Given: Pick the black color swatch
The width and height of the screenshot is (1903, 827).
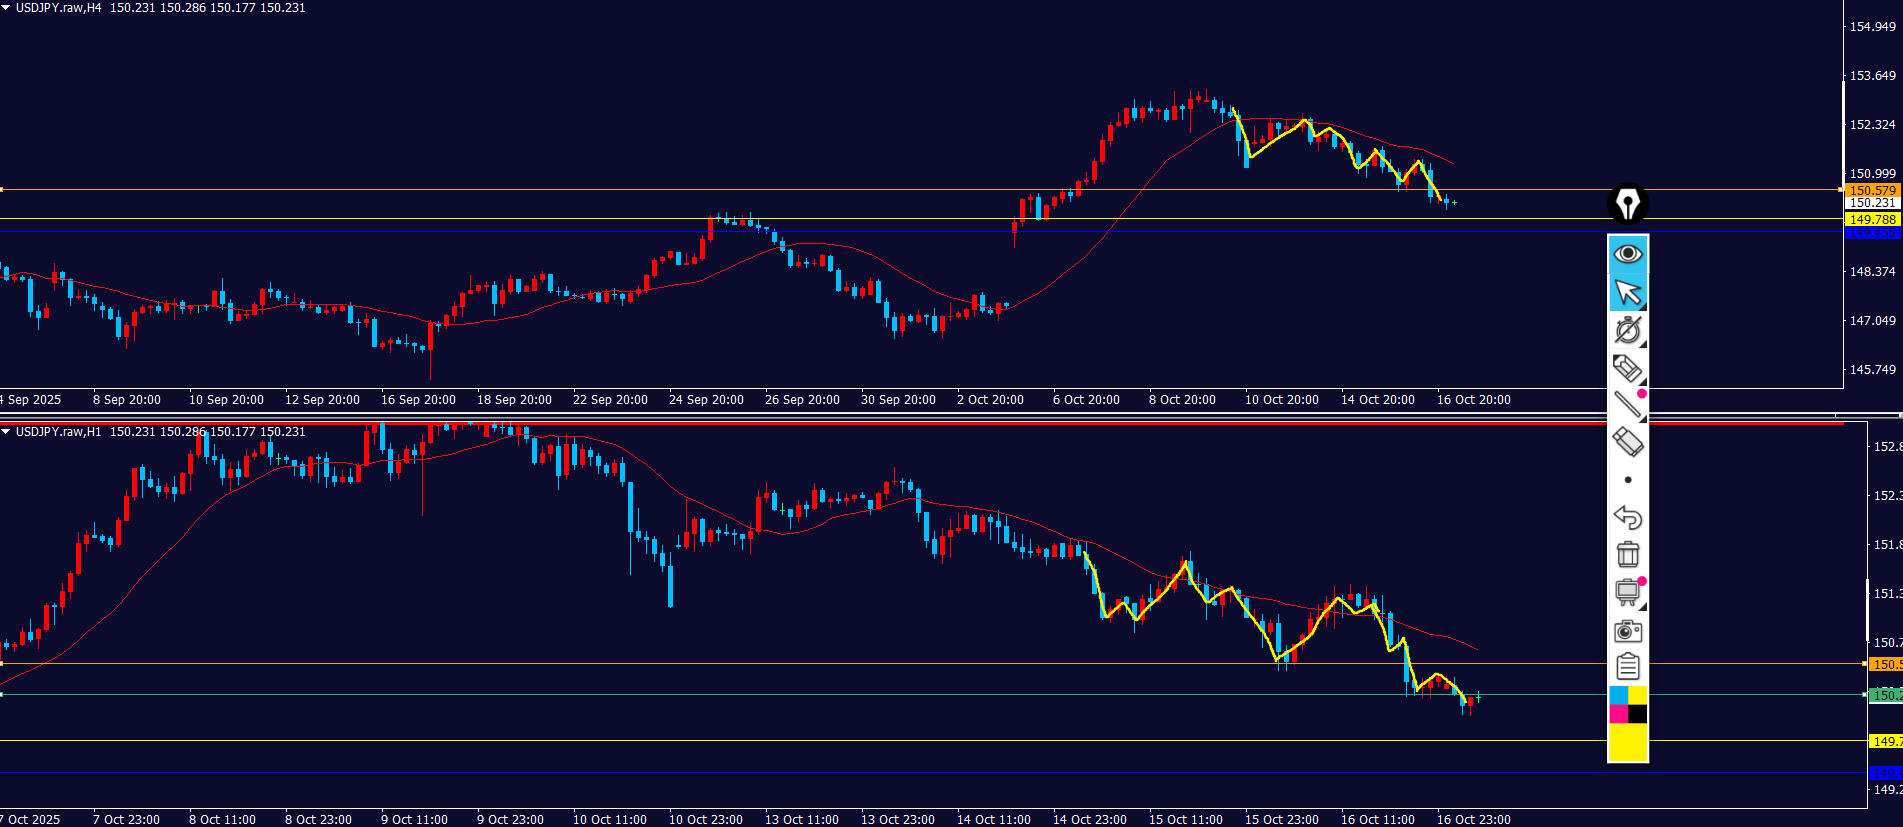Looking at the screenshot, I should click(x=1637, y=714).
